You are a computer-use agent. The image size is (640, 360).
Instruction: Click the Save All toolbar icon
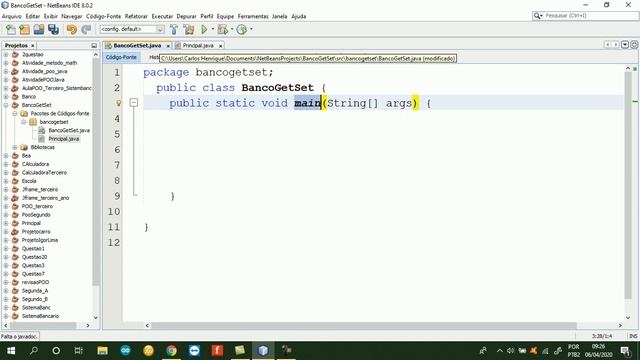(x=53, y=29)
